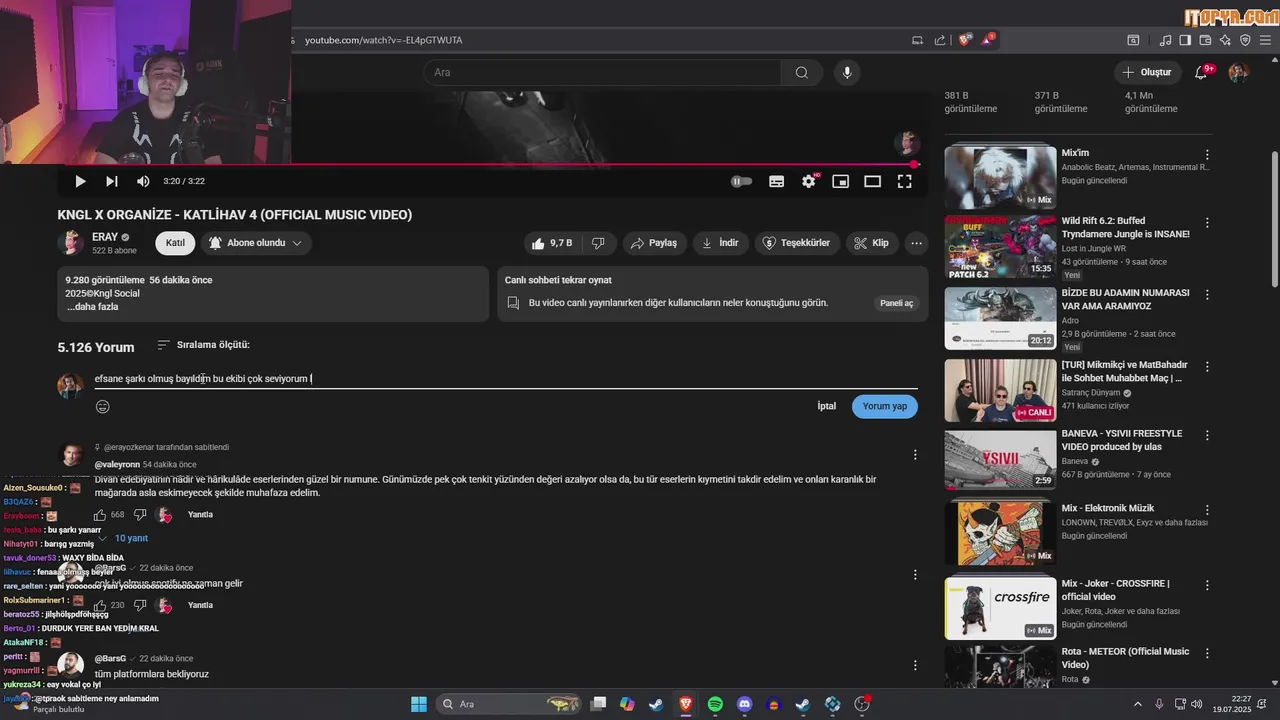Start voice search with microphone
Viewport: 1280px width, 720px height.
tap(847, 72)
